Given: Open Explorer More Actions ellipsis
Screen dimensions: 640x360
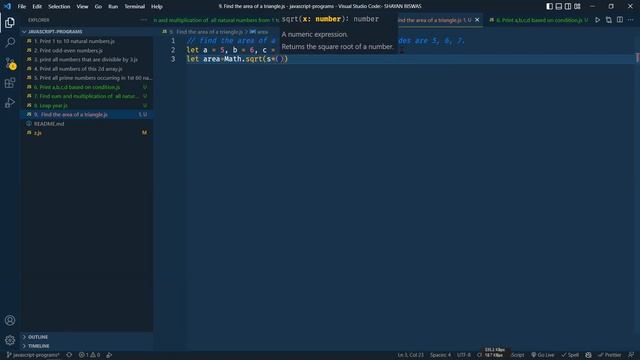Looking at the screenshot, I should pyautogui.click(x=143, y=20).
